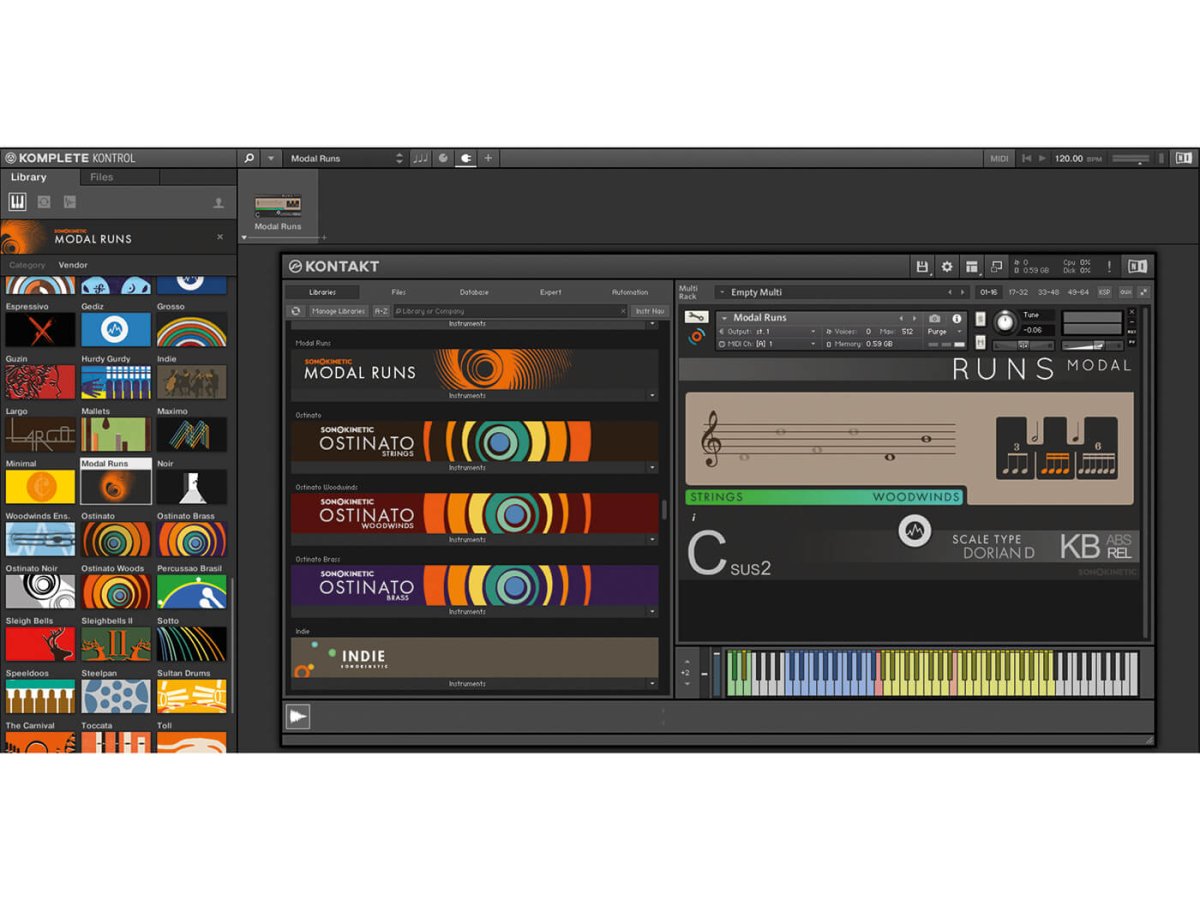The width and height of the screenshot is (1200, 900).
Task: Switch to the Library tab
Action: (28, 177)
